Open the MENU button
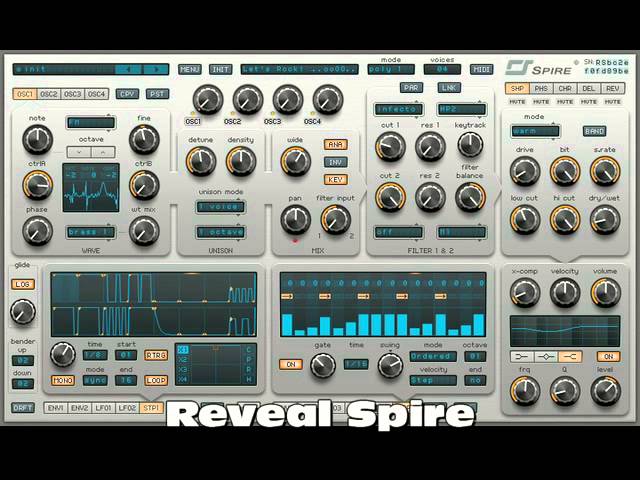The width and height of the screenshot is (640, 480). [190, 69]
